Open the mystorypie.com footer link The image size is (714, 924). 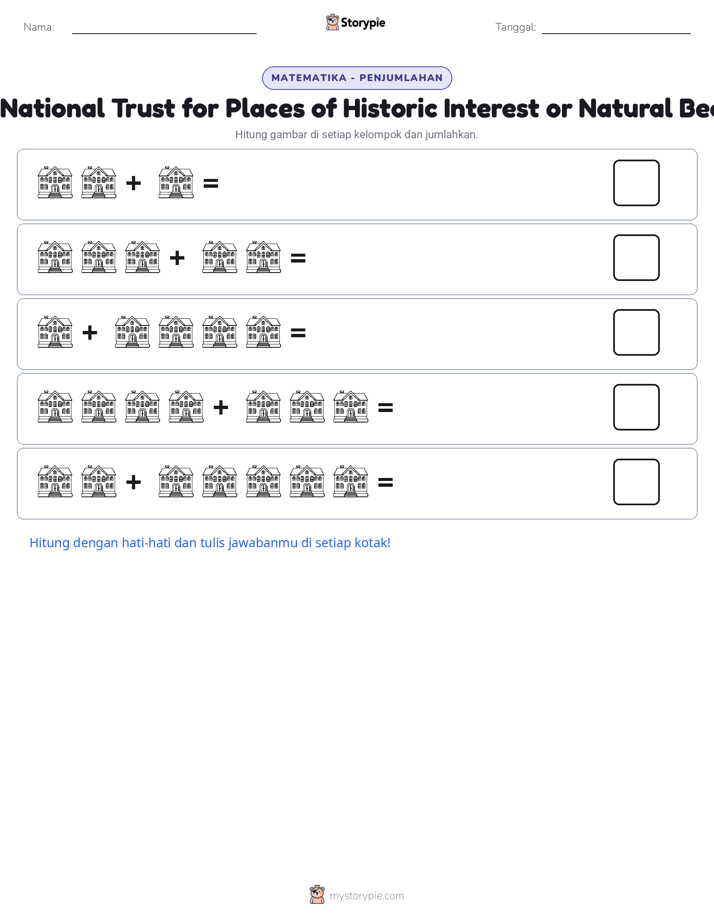point(366,896)
